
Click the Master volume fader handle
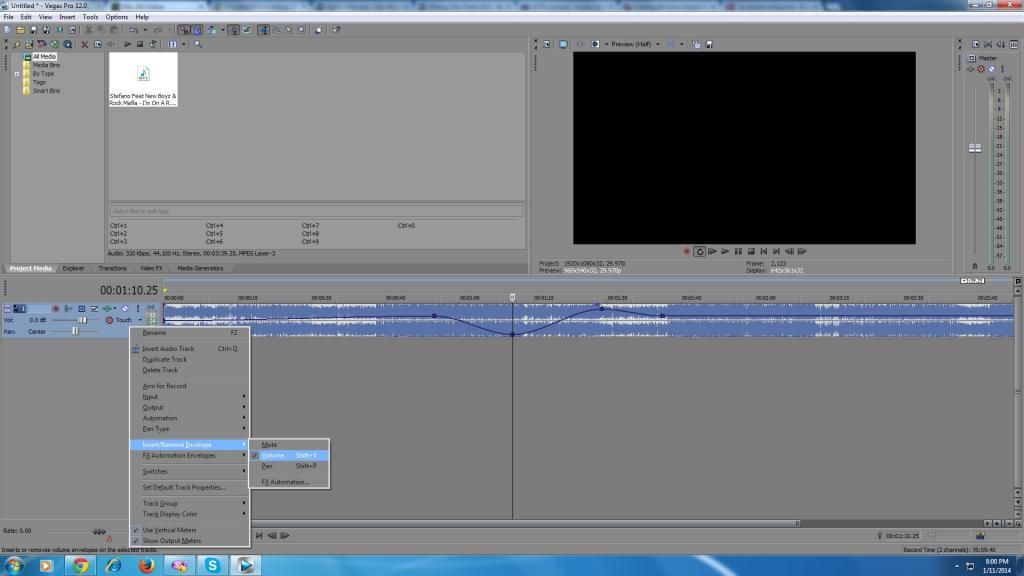tap(975, 148)
